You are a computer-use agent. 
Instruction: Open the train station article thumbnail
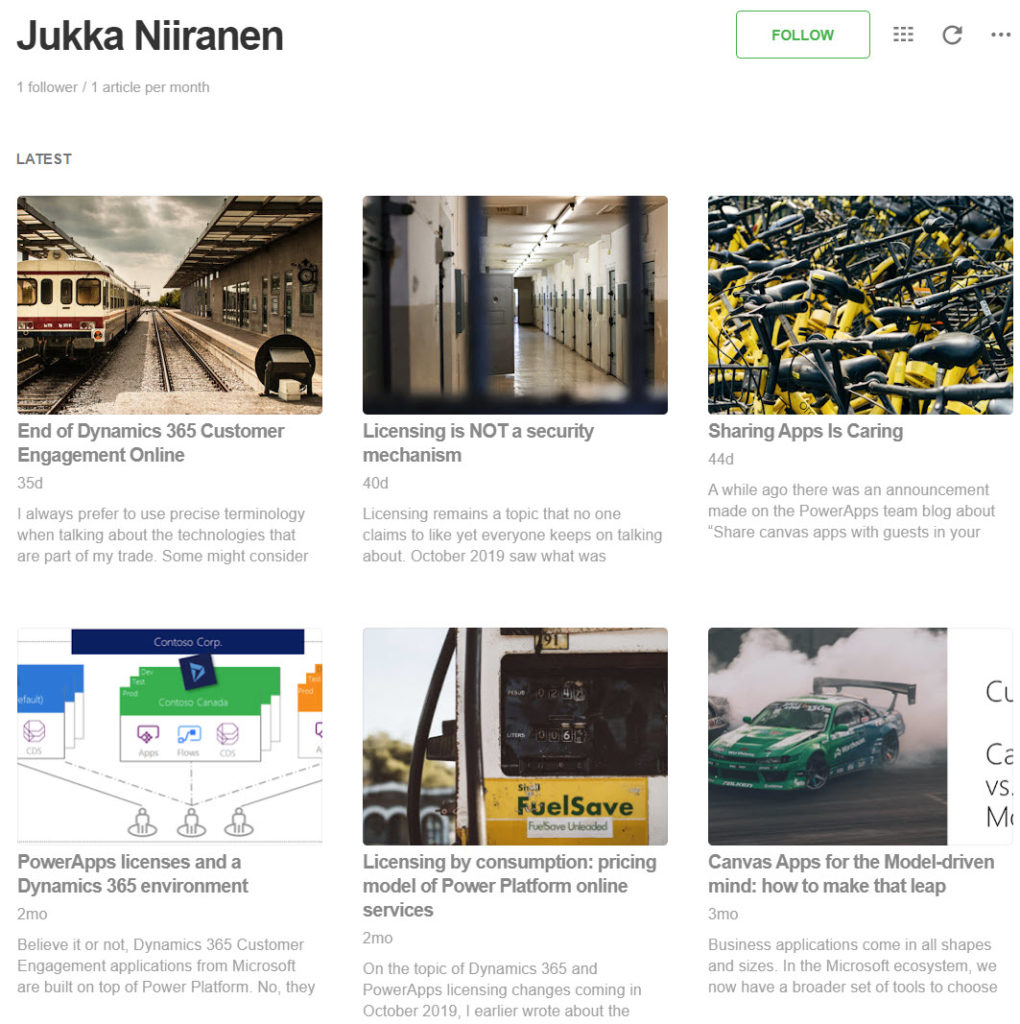[x=170, y=305]
